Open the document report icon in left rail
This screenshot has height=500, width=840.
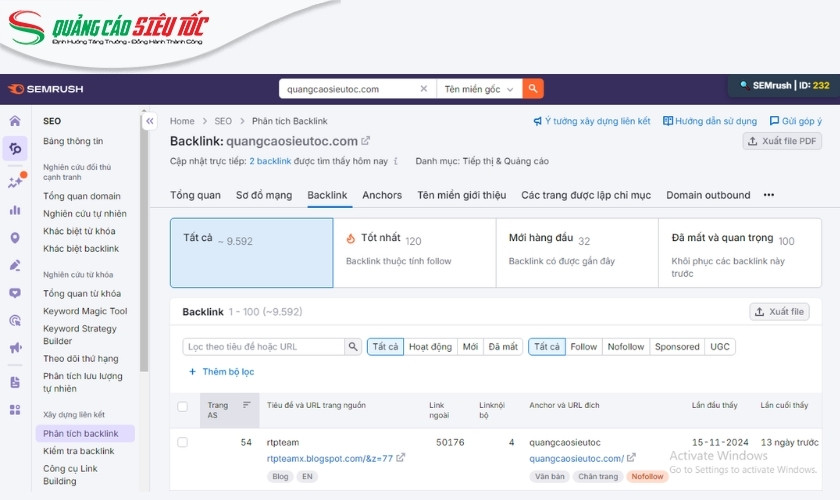coord(15,382)
